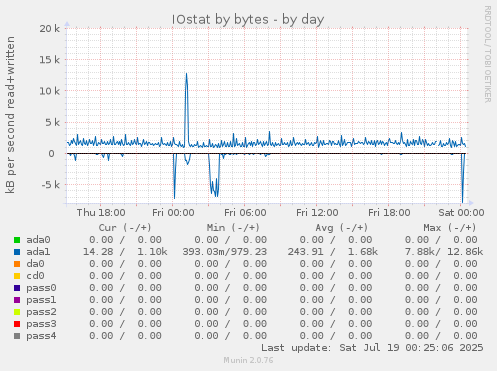Click the 'Munin 2.0.76' footer text

[x=248, y=360]
